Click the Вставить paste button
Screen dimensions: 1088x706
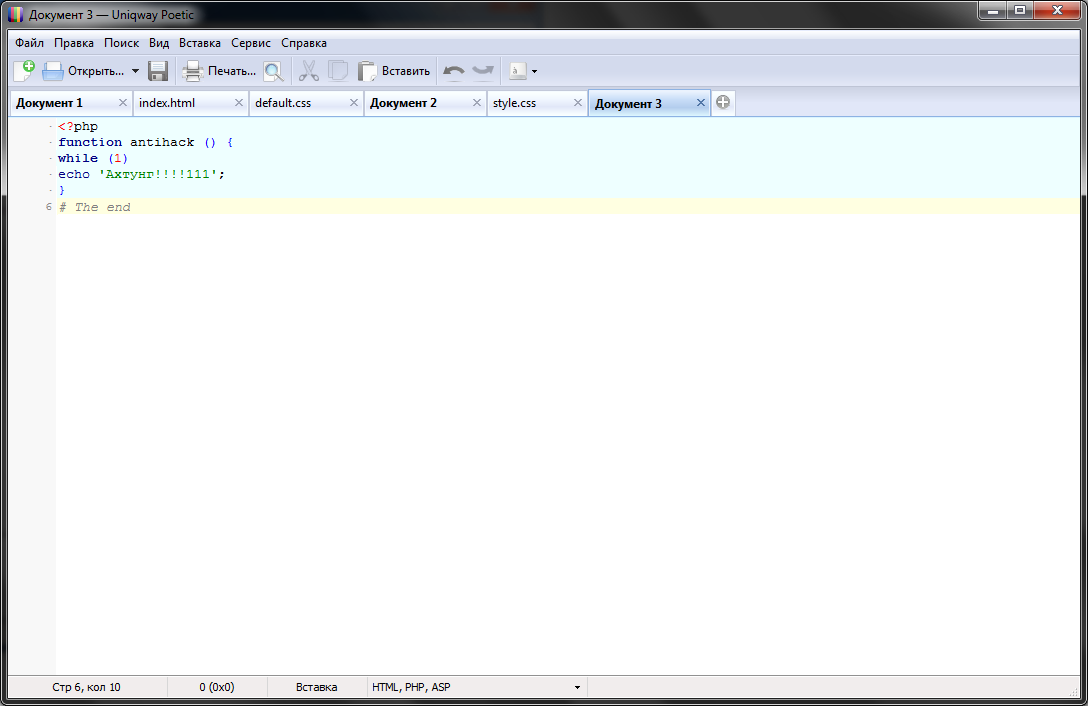(395, 71)
